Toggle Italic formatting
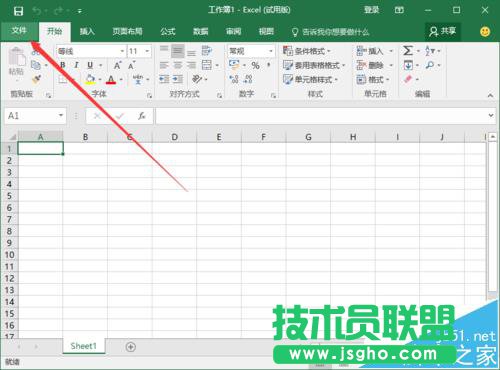 point(76,65)
